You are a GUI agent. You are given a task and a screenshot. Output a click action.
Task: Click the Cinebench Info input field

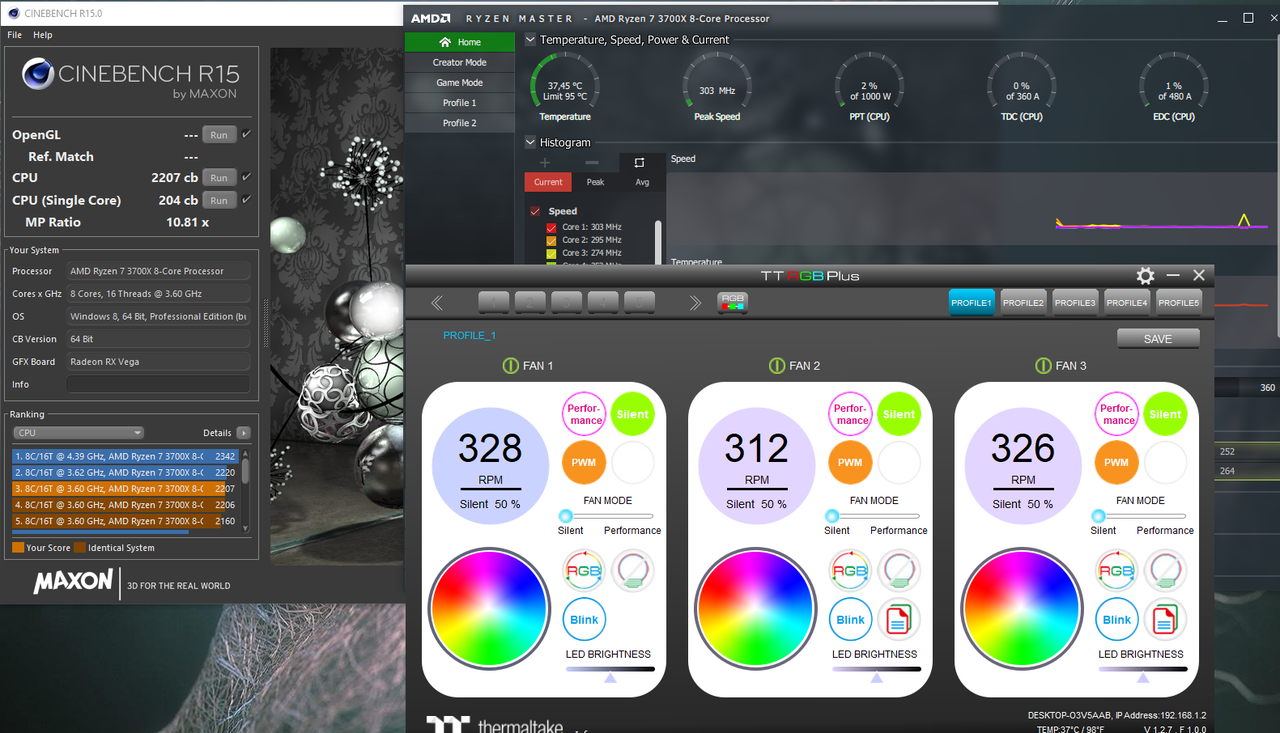pyautogui.click(x=158, y=384)
